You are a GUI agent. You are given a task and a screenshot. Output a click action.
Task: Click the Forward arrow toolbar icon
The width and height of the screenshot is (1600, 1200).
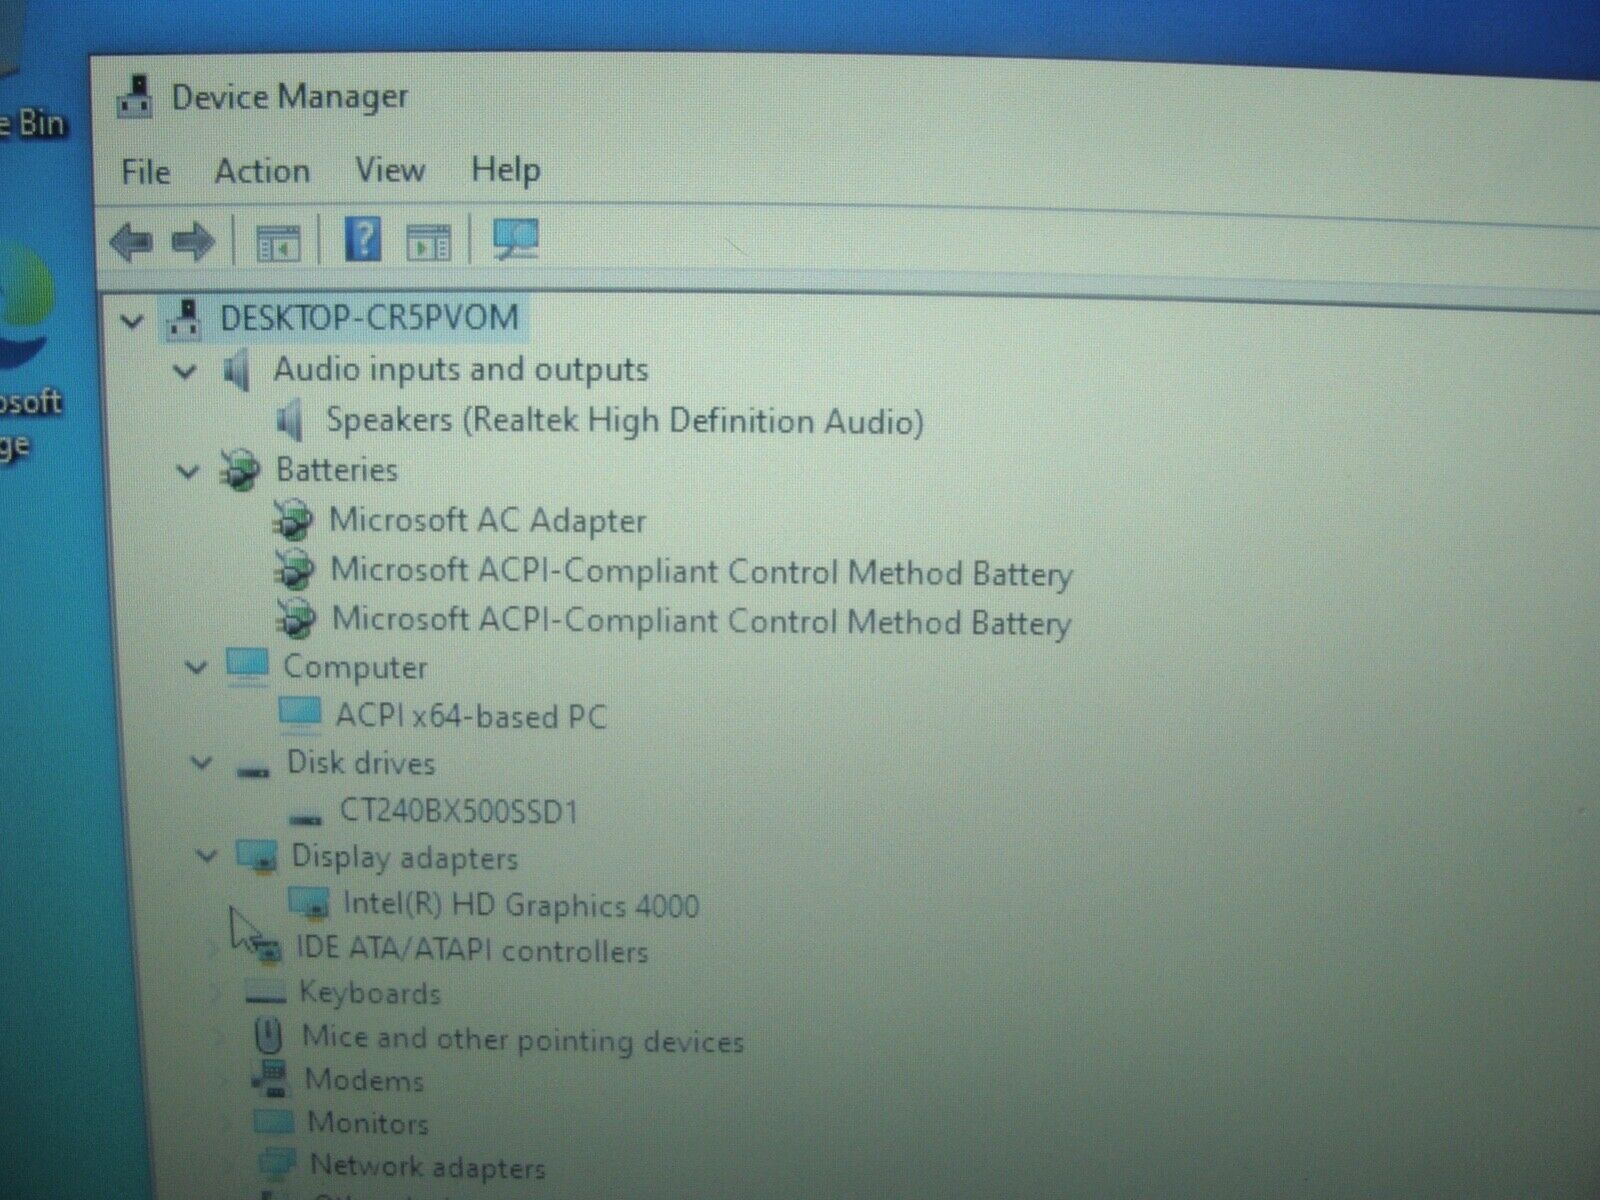[193, 242]
